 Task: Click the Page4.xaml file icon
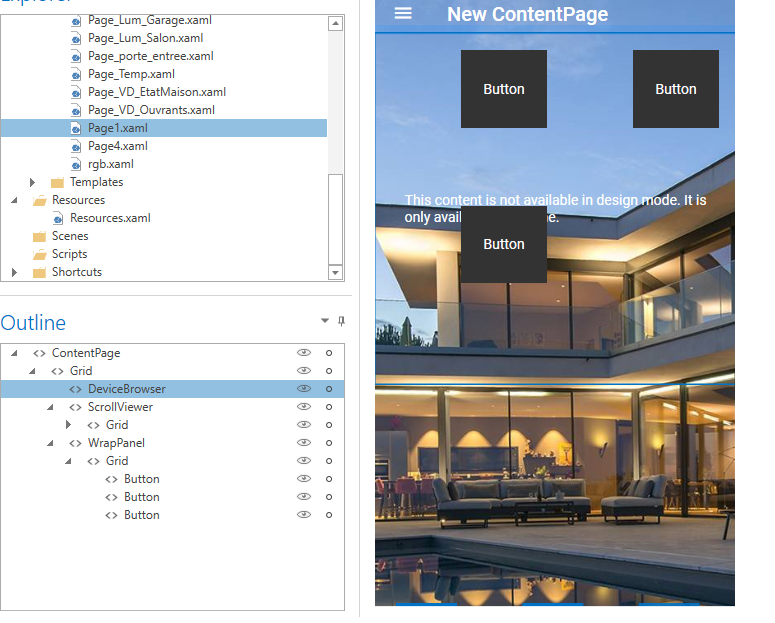click(x=76, y=146)
